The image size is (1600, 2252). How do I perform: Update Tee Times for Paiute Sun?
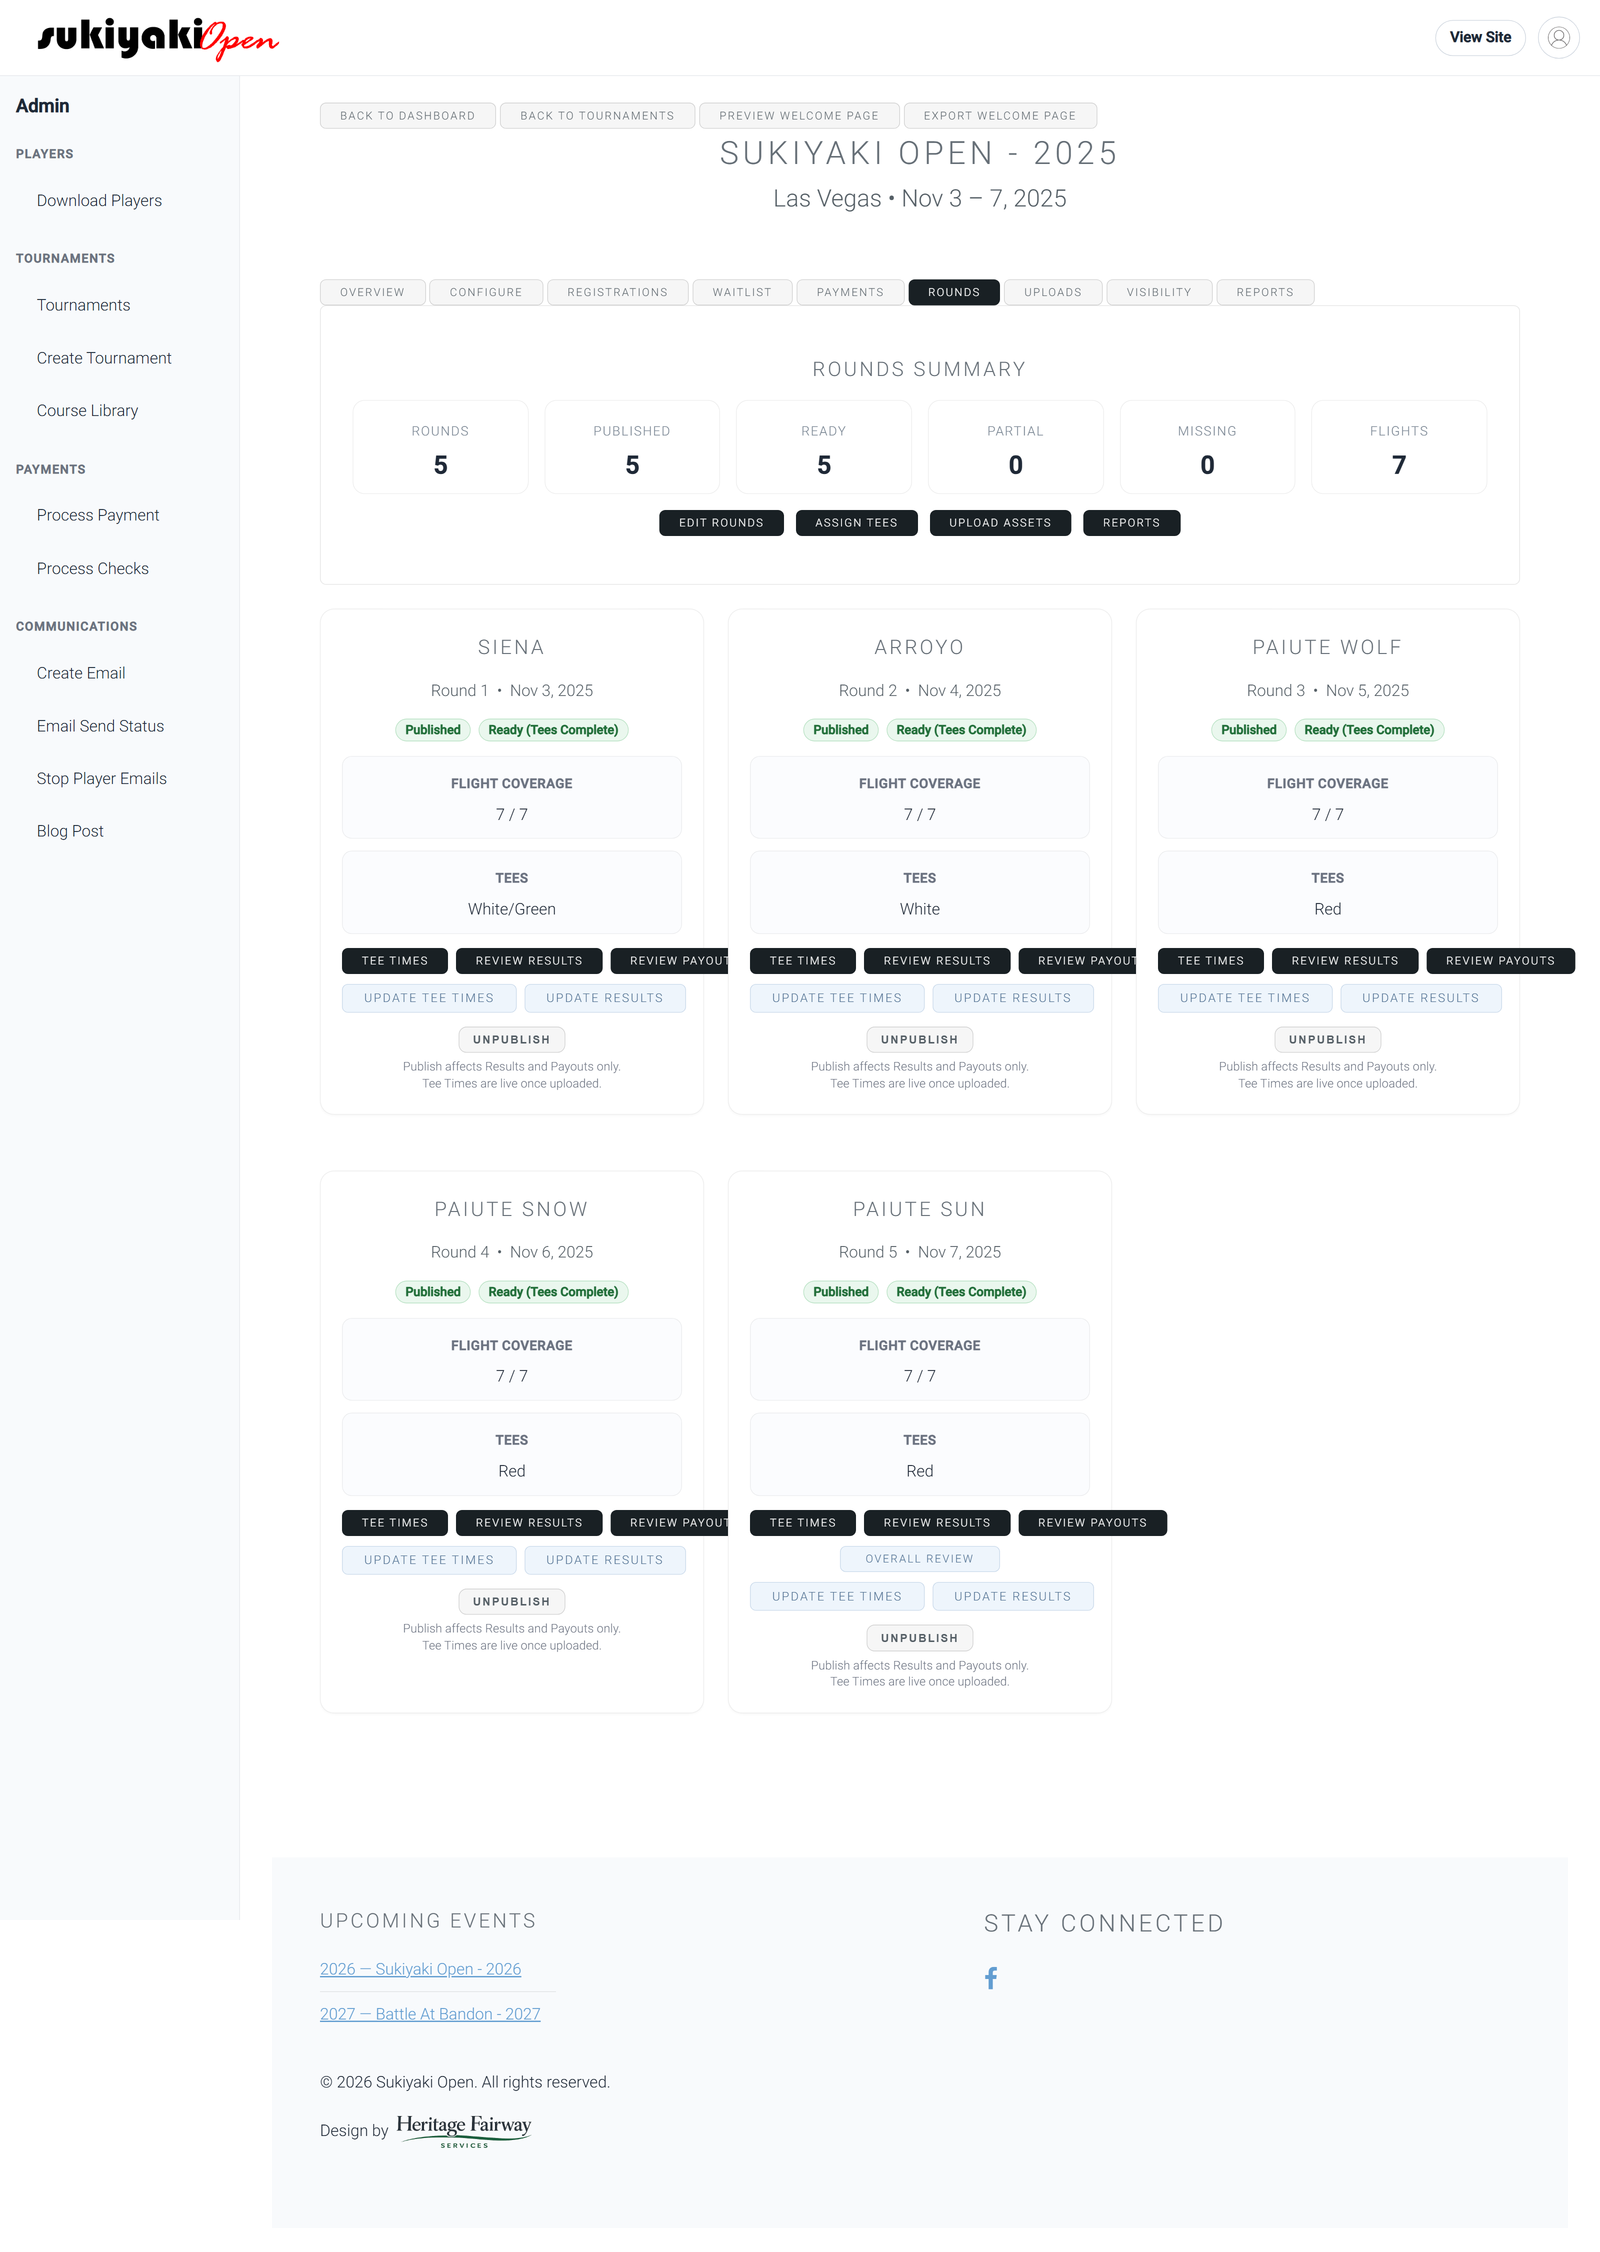837,1597
